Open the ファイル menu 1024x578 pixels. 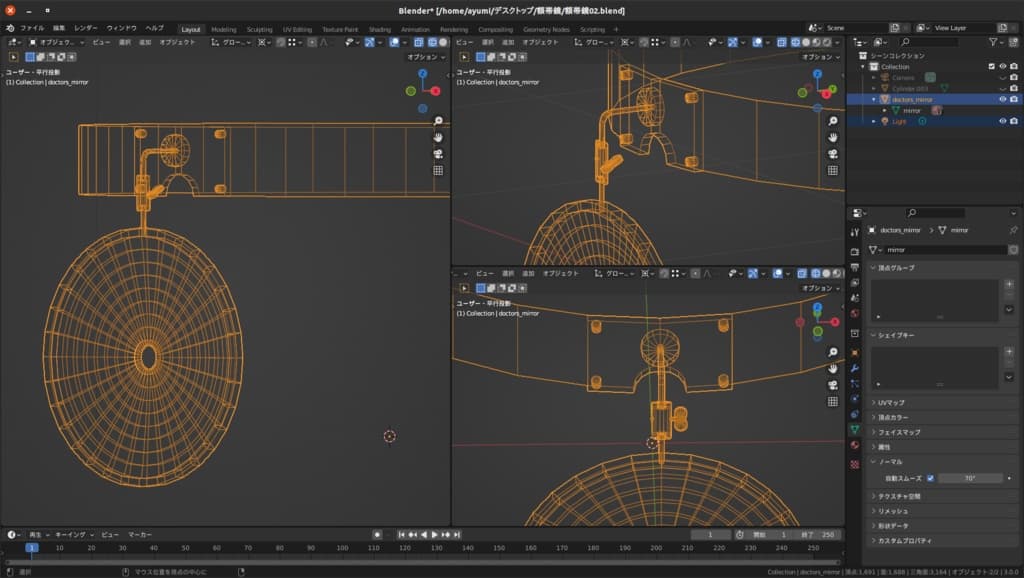pos(32,29)
